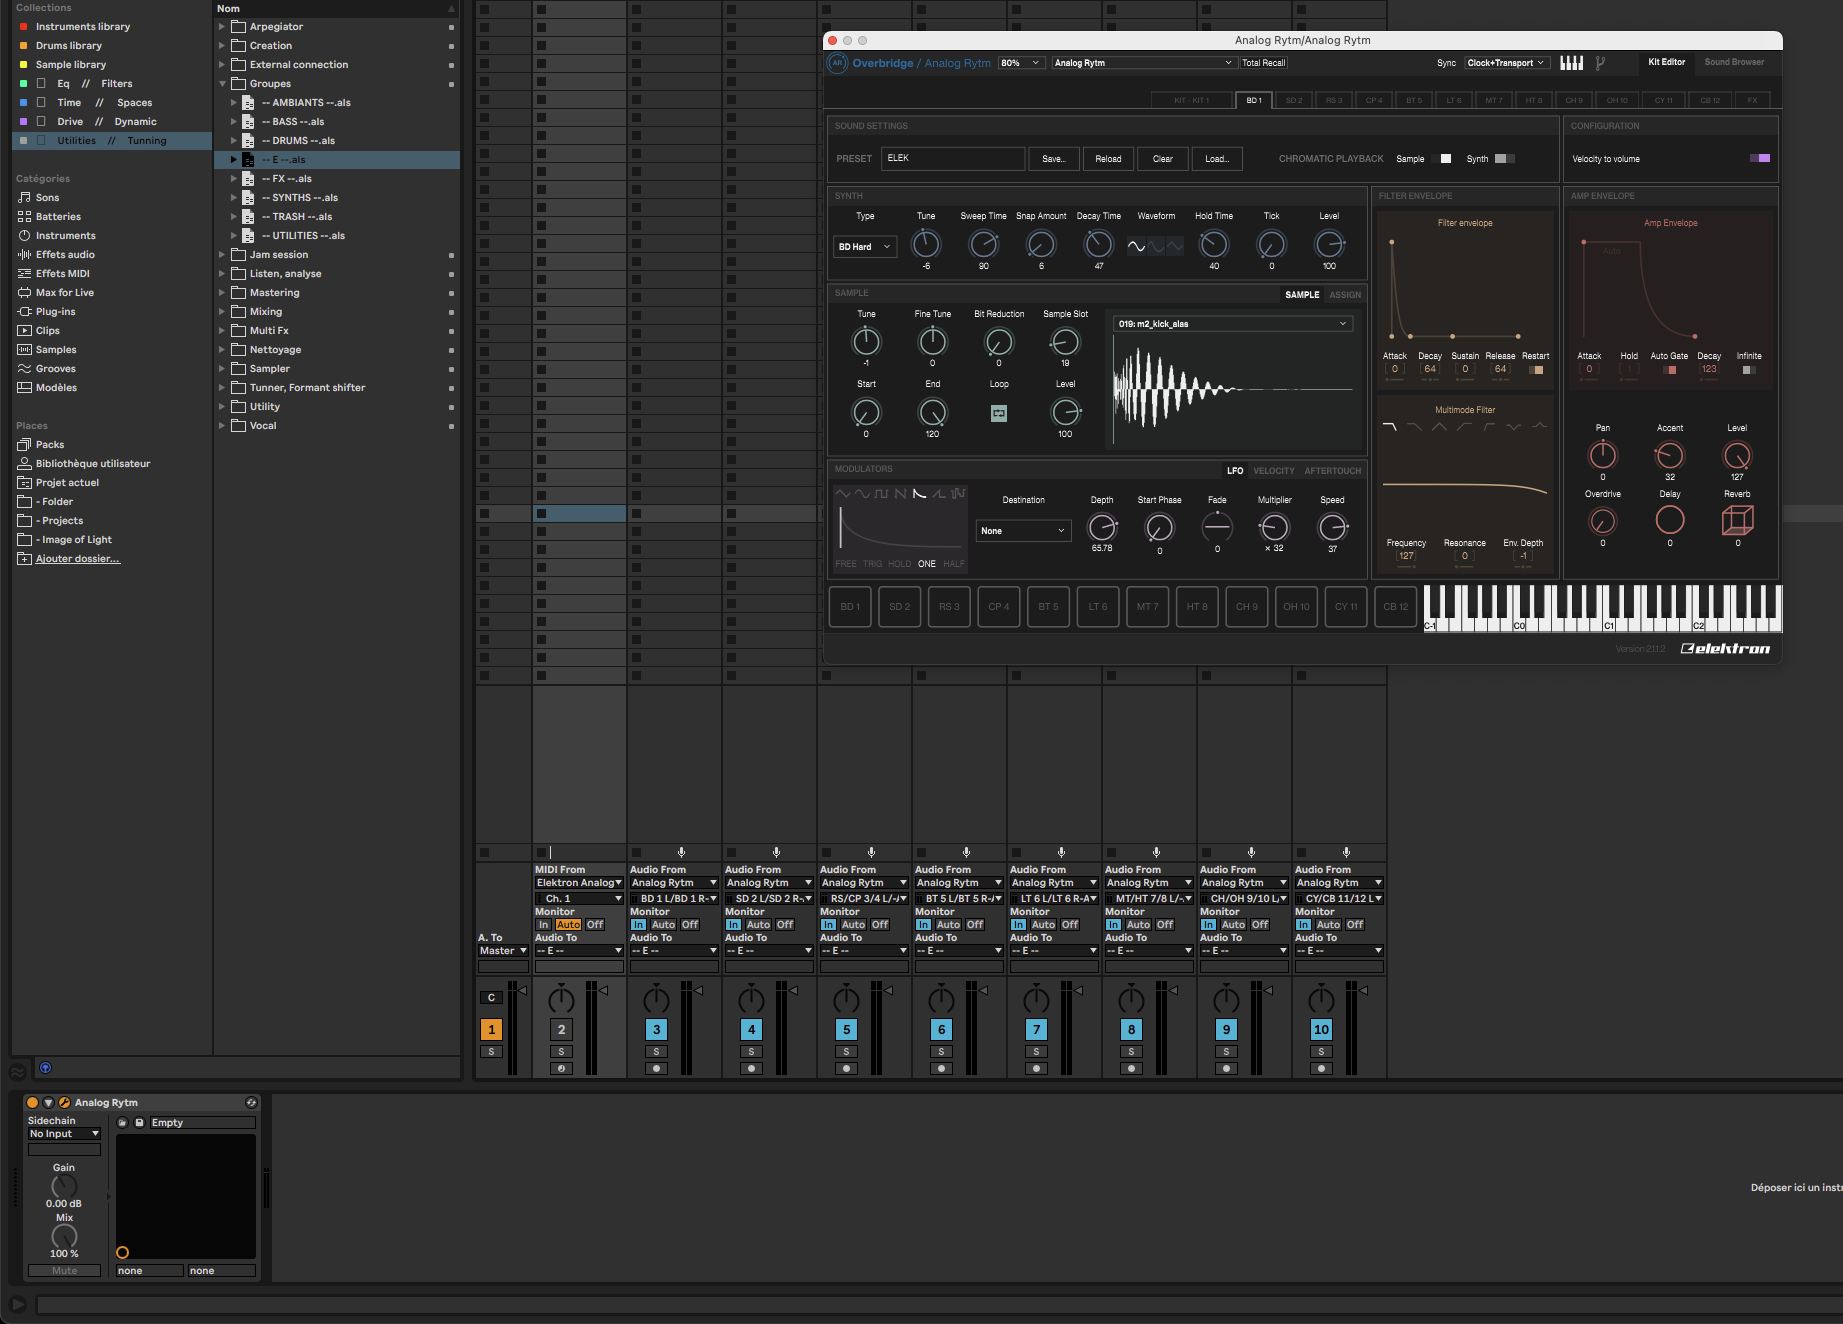Select the first low-pass multimode filter shape
Viewport: 1843px width, 1324px height.
(x=1389, y=427)
